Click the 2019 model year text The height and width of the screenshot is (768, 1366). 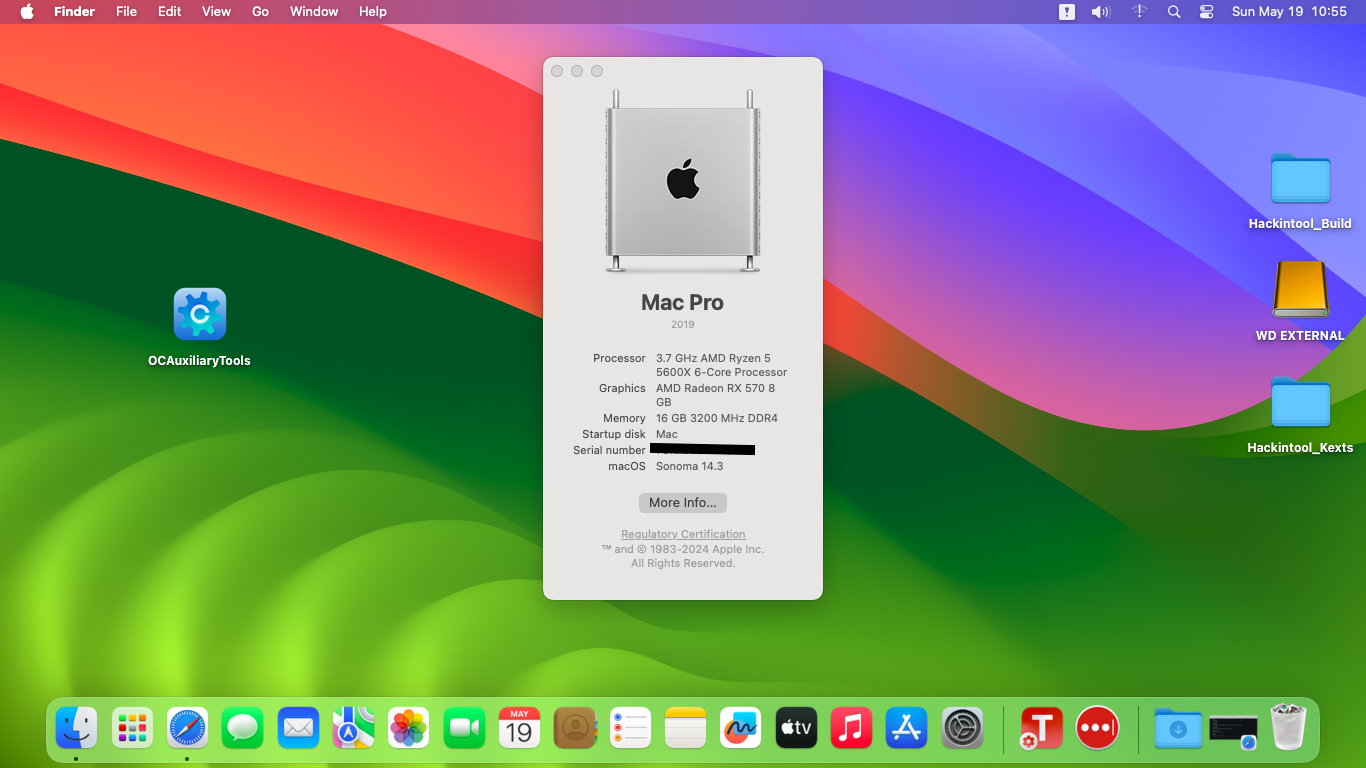[683, 324]
